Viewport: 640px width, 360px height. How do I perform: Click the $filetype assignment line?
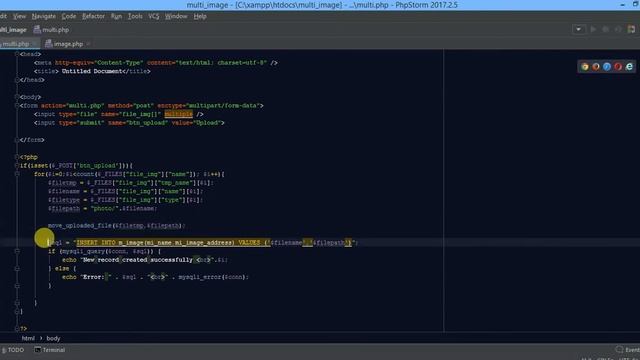pyautogui.click(x=125, y=200)
